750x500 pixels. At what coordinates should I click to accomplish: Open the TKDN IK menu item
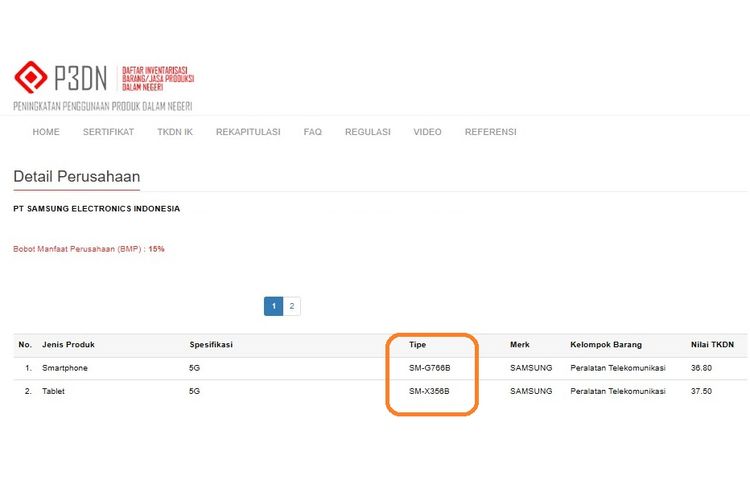(175, 132)
